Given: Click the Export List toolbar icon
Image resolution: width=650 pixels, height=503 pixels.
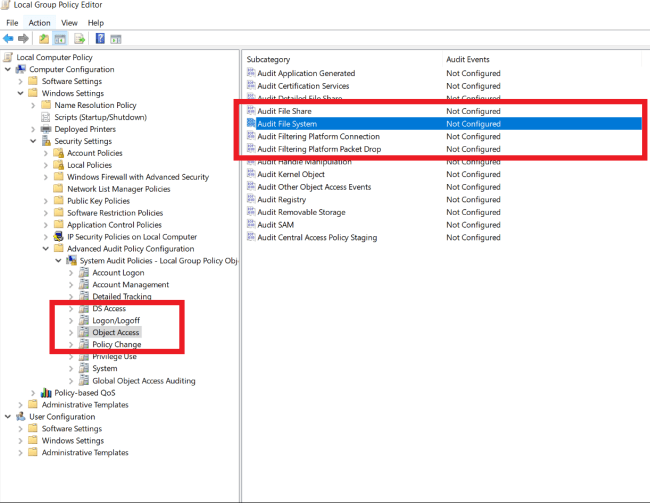Looking at the screenshot, I should point(80,39).
